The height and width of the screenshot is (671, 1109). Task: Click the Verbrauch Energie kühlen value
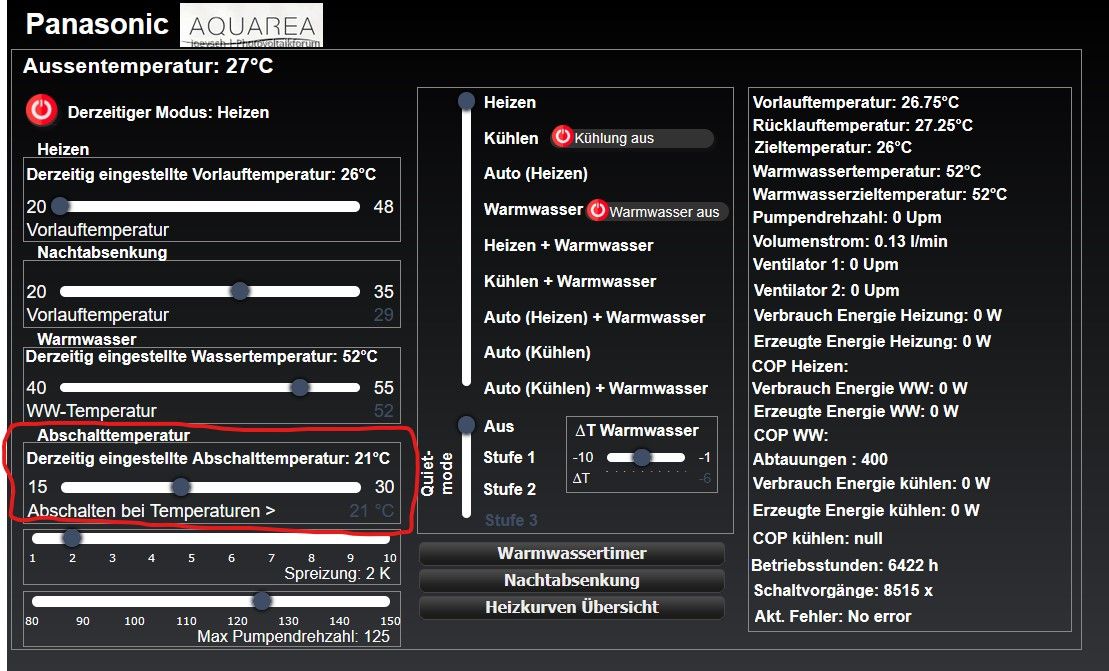[x=871, y=484]
